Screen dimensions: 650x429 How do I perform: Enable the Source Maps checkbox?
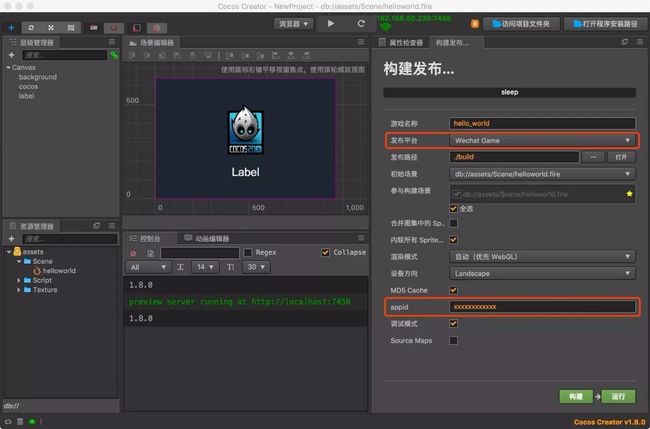[454, 340]
